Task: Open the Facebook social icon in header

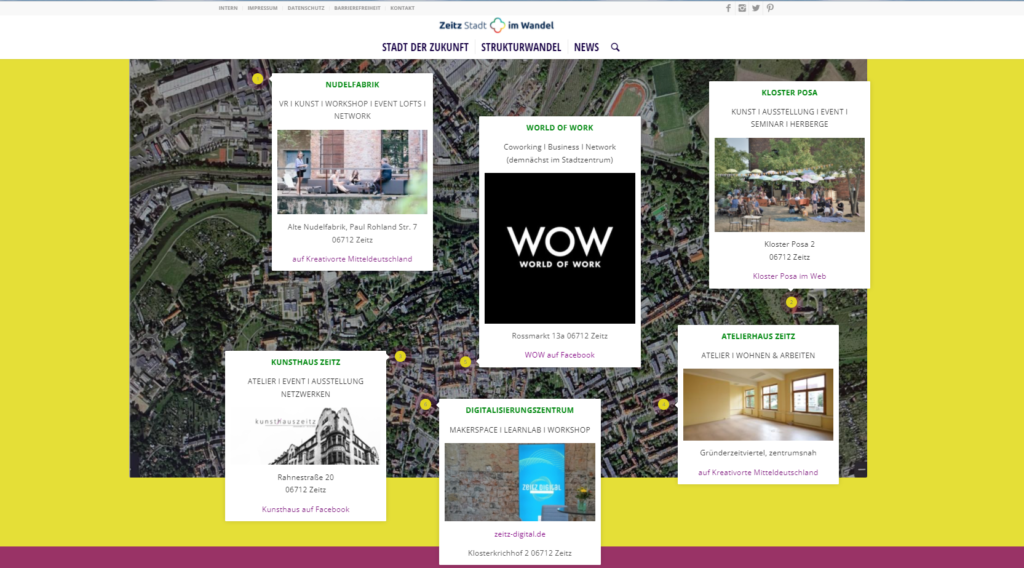Action: point(728,8)
